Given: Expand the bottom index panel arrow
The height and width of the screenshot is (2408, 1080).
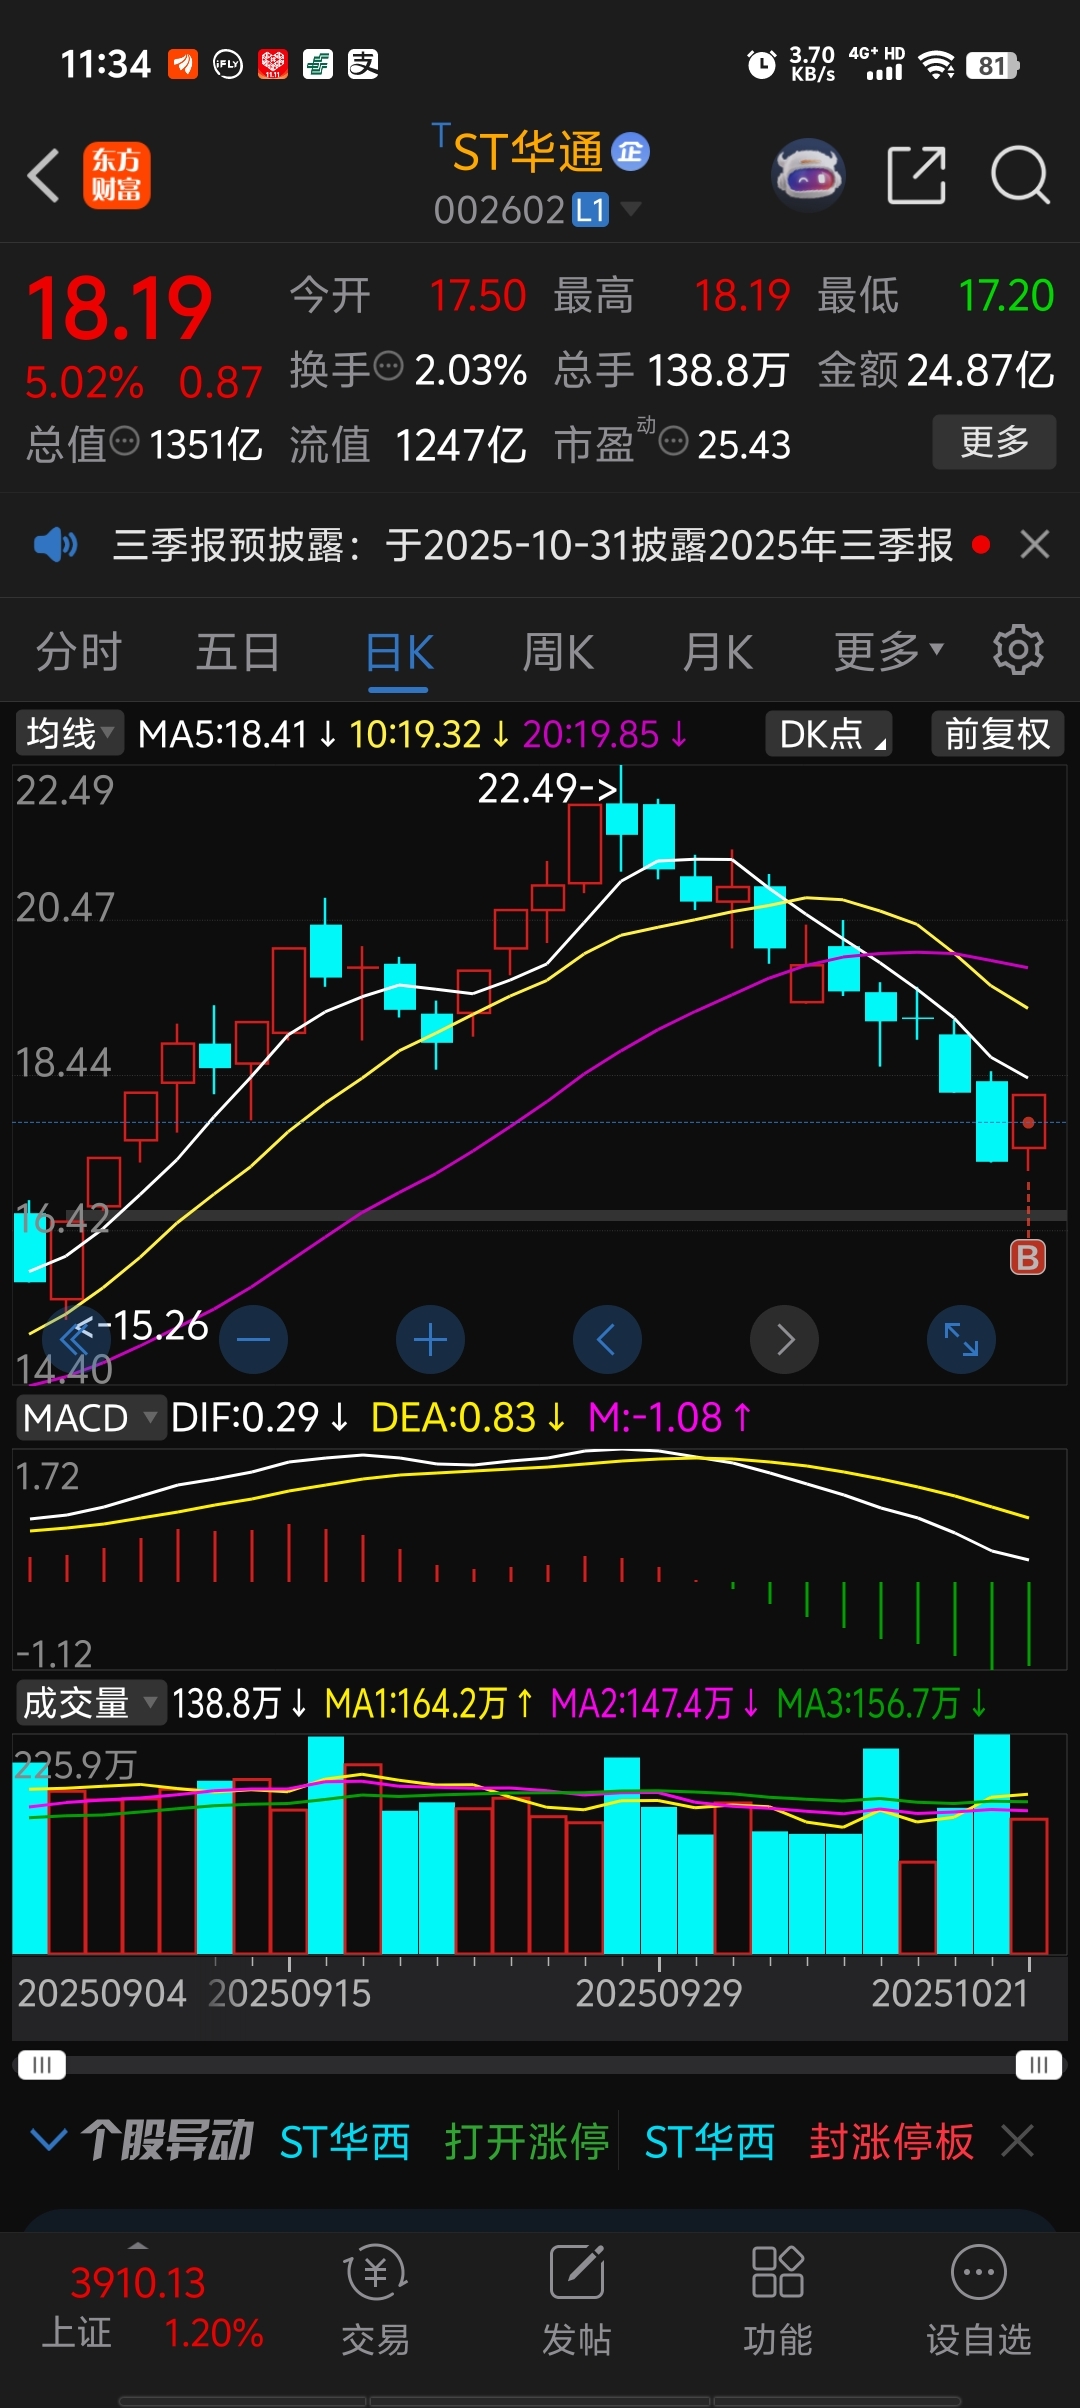Looking at the screenshot, I should click(138, 2247).
